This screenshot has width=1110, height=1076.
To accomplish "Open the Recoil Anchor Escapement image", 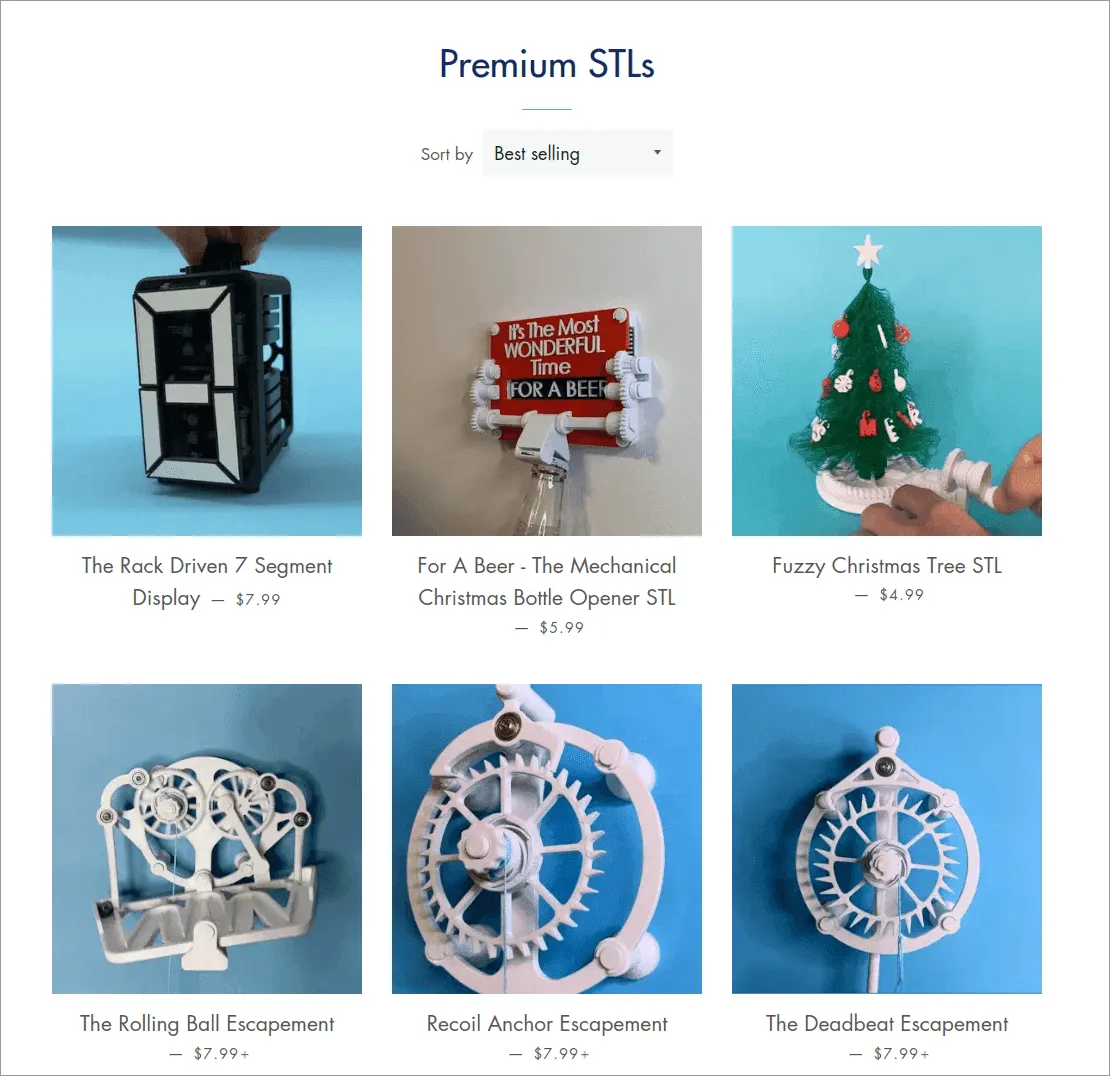I will [547, 839].
